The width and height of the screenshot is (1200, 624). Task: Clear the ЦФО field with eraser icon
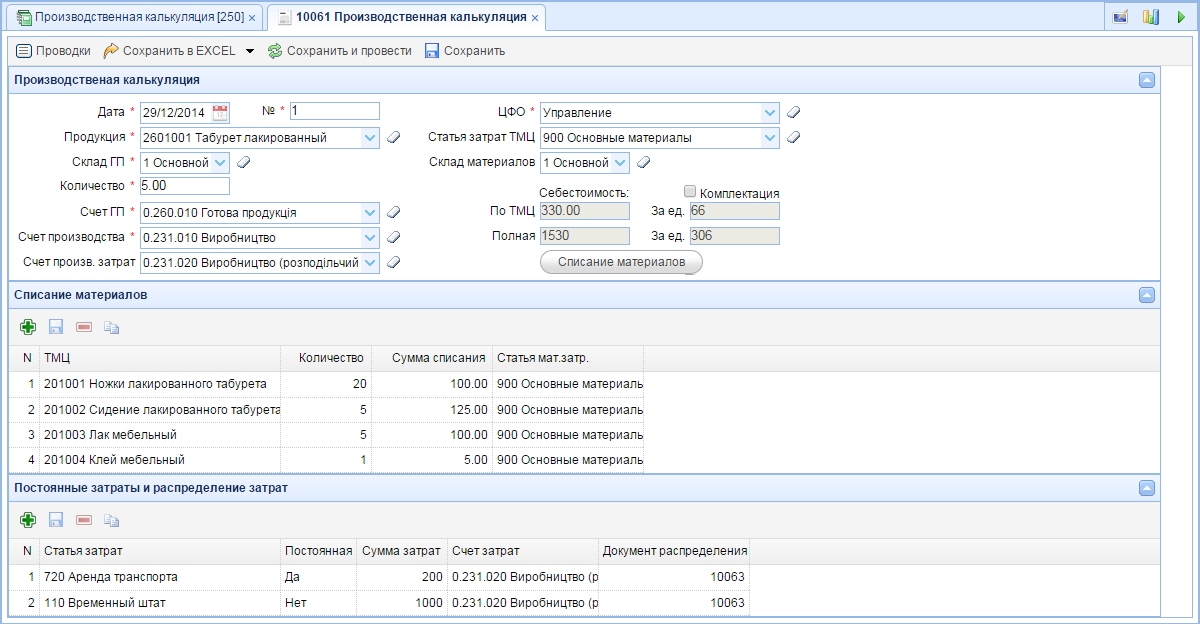[x=794, y=112]
